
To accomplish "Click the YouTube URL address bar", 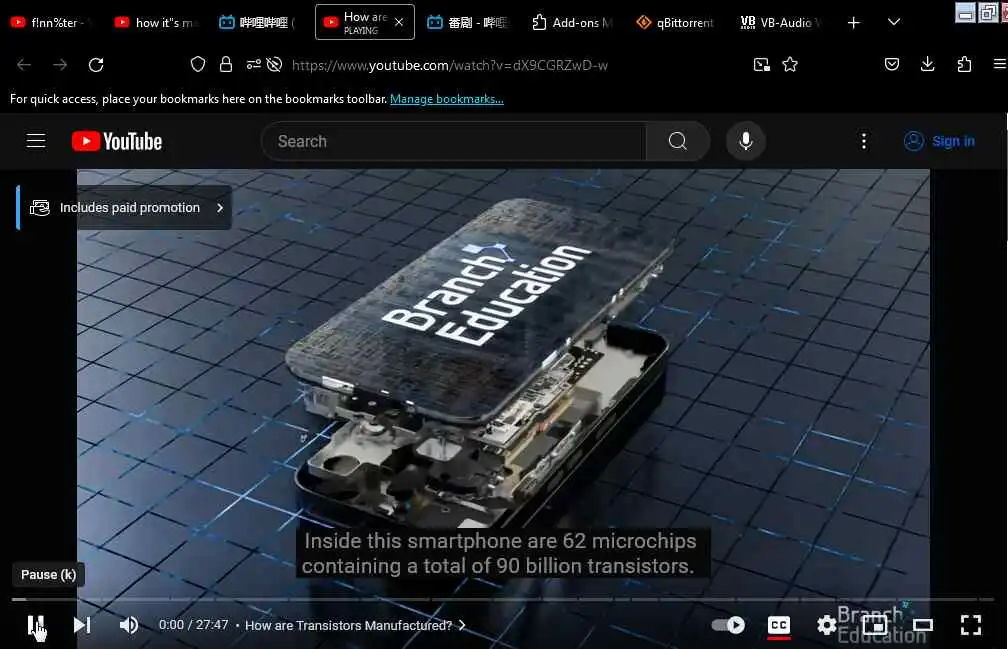I will 450,65.
